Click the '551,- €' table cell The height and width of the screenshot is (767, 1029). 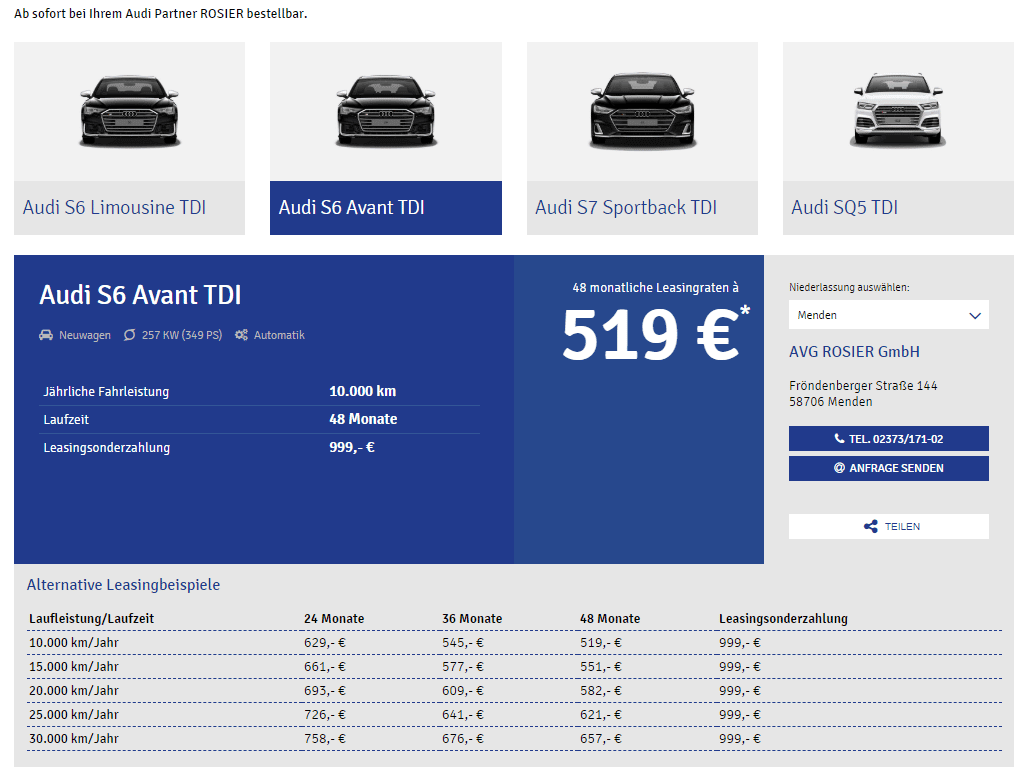(600, 666)
